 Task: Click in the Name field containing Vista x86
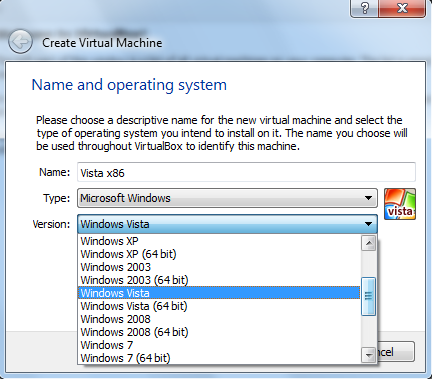coord(246,172)
